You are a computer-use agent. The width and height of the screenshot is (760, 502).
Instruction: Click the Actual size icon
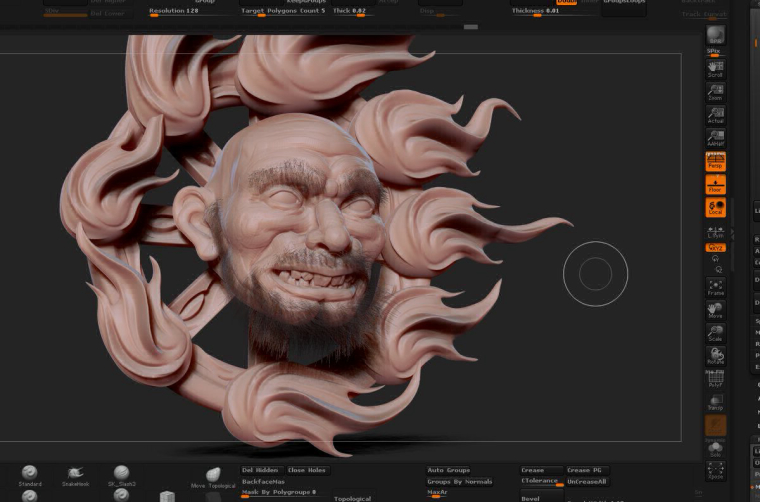715,115
